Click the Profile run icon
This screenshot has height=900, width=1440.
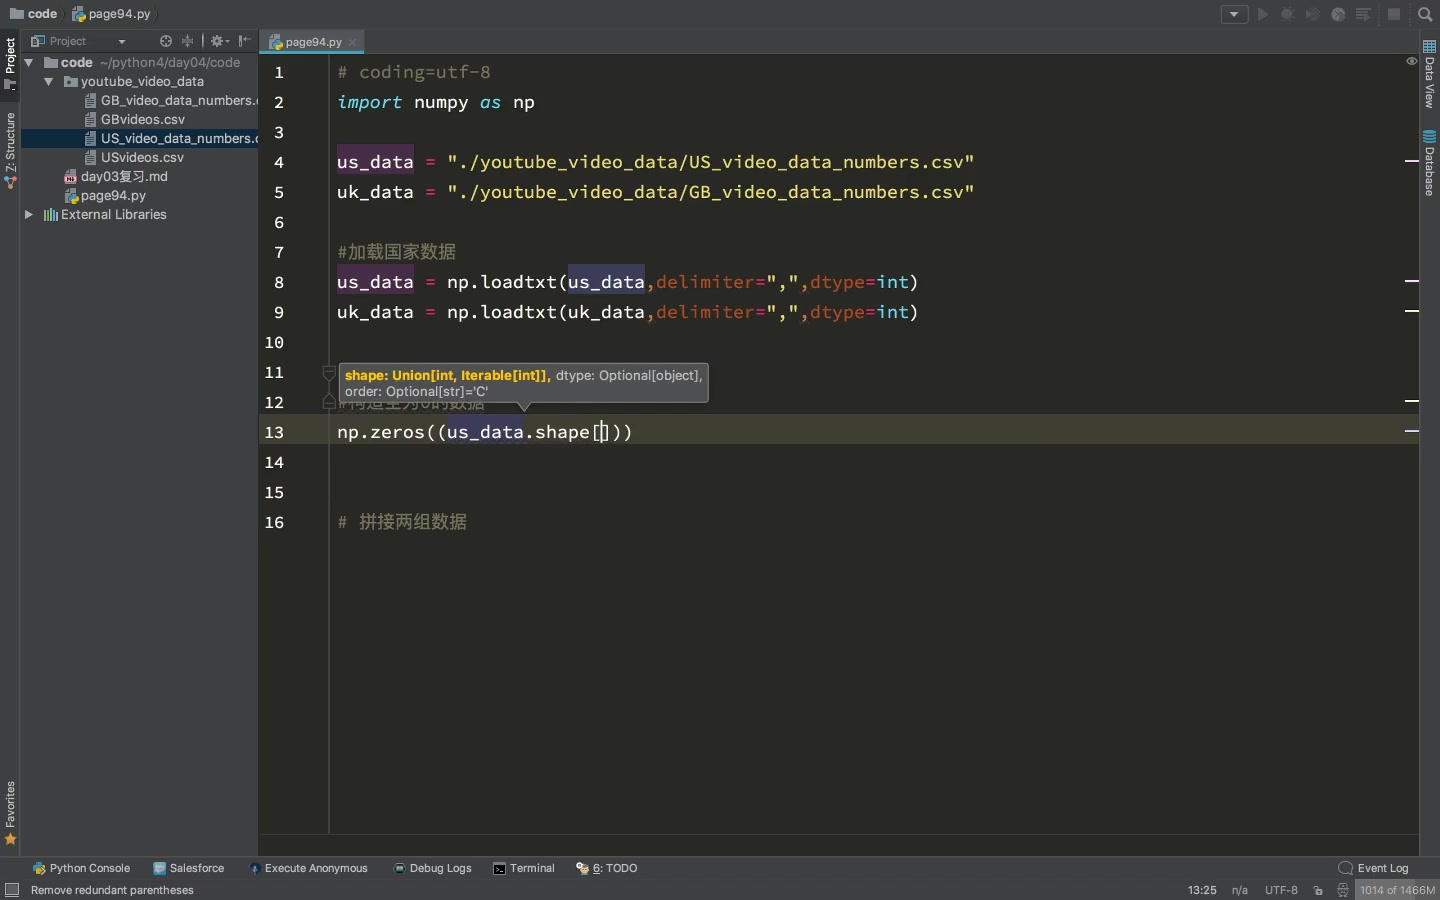click(x=1338, y=14)
